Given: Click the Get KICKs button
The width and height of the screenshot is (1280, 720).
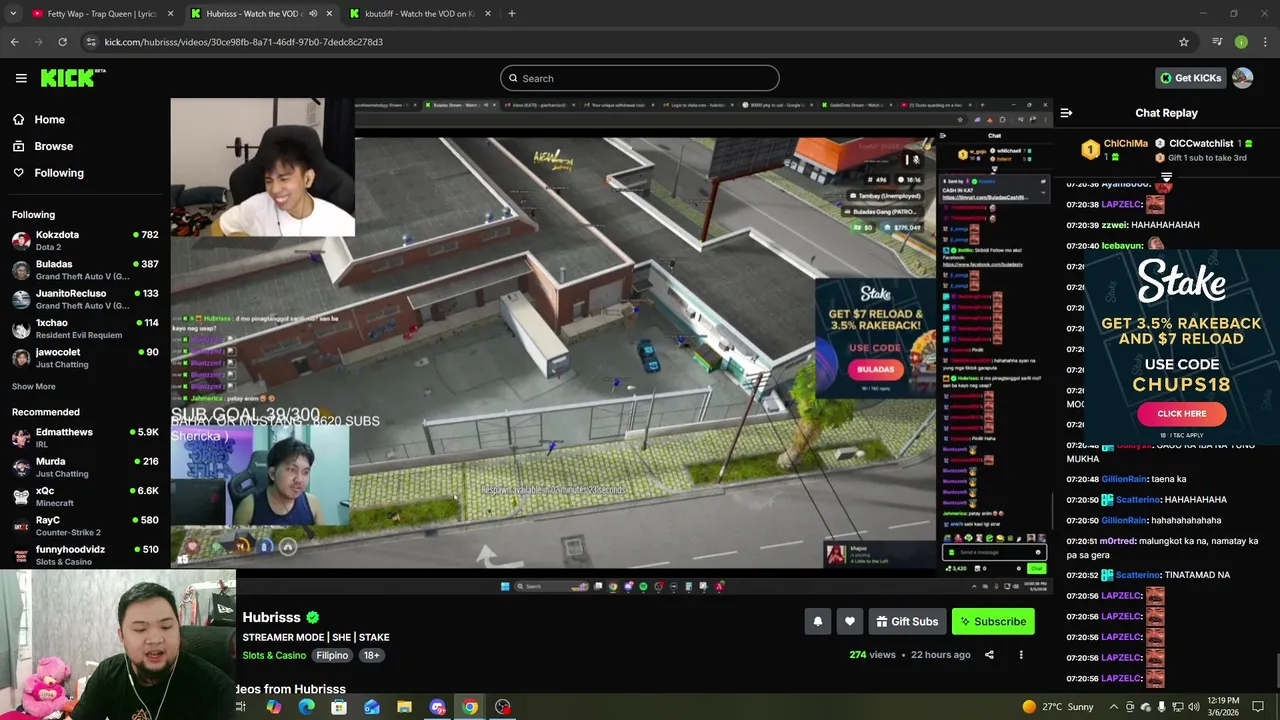Looking at the screenshot, I should (1190, 78).
